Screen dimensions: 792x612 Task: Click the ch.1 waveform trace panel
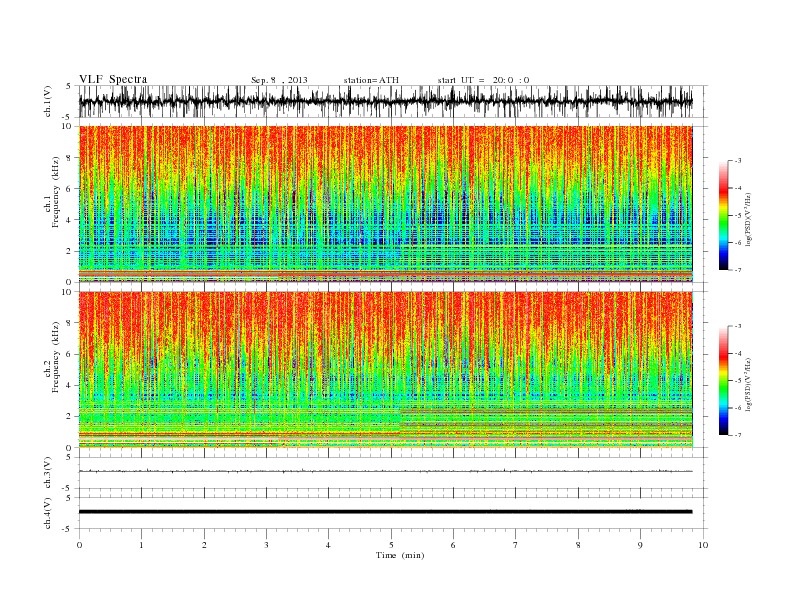[392, 101]
